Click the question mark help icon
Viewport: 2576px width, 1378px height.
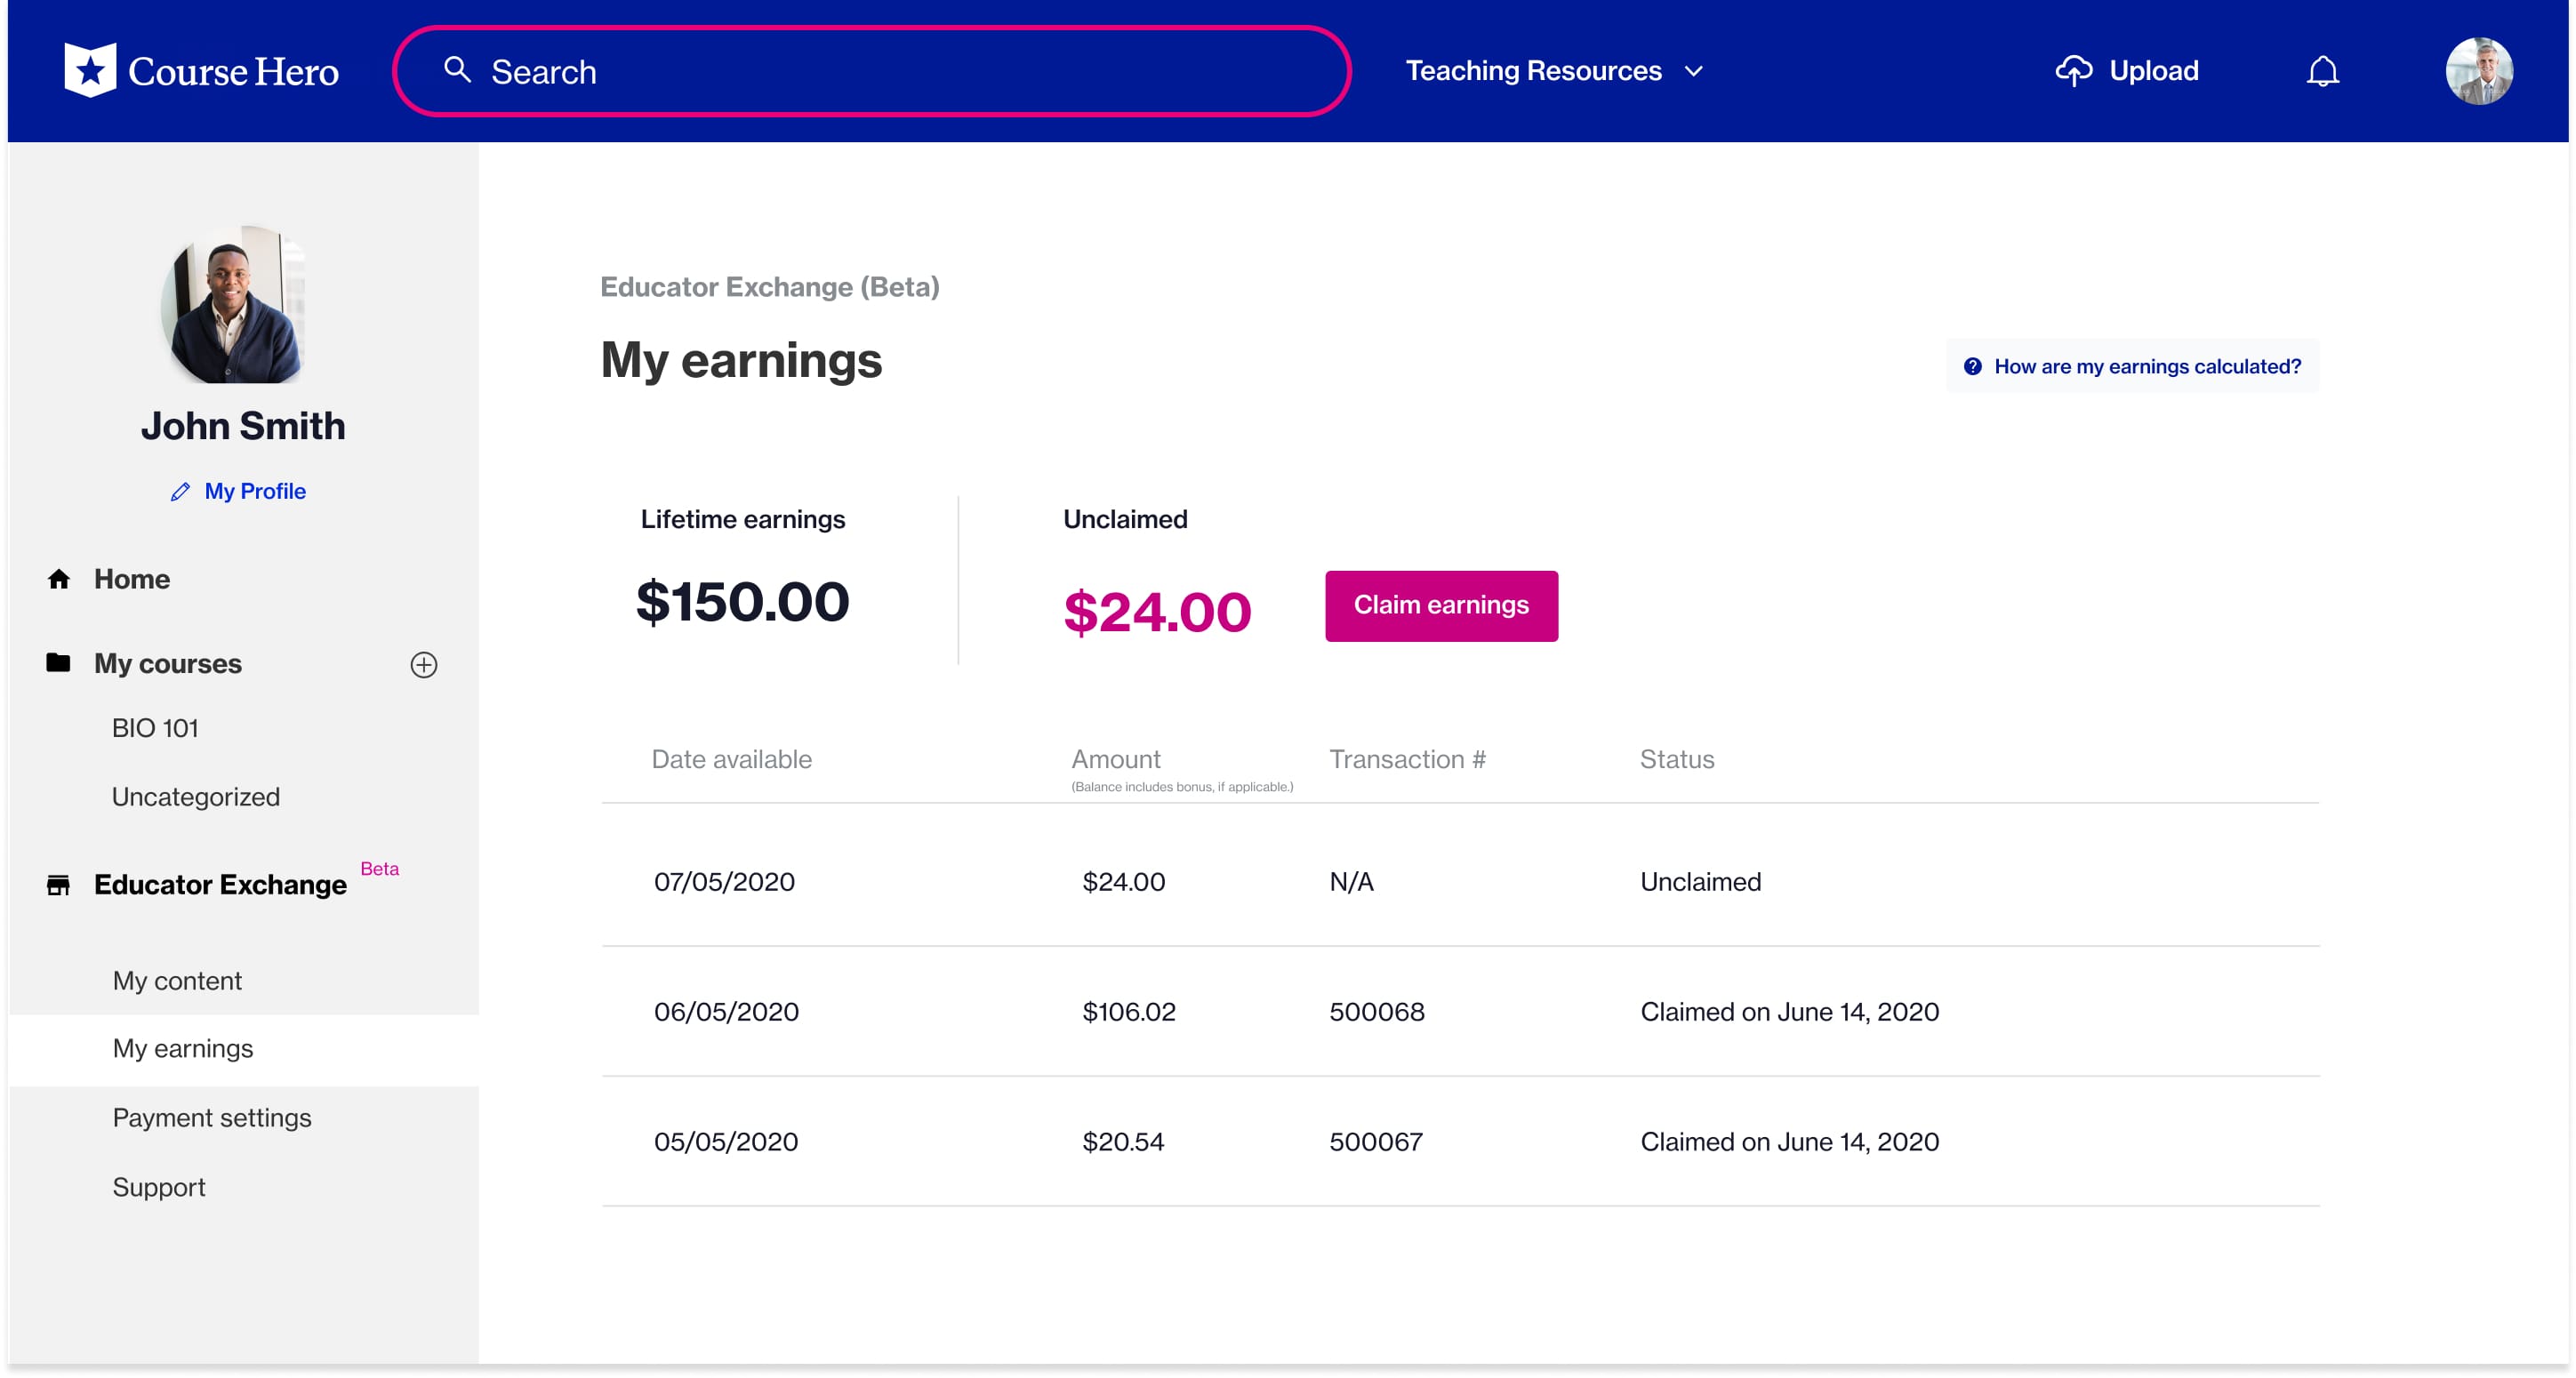click(x=1972, y=367)
